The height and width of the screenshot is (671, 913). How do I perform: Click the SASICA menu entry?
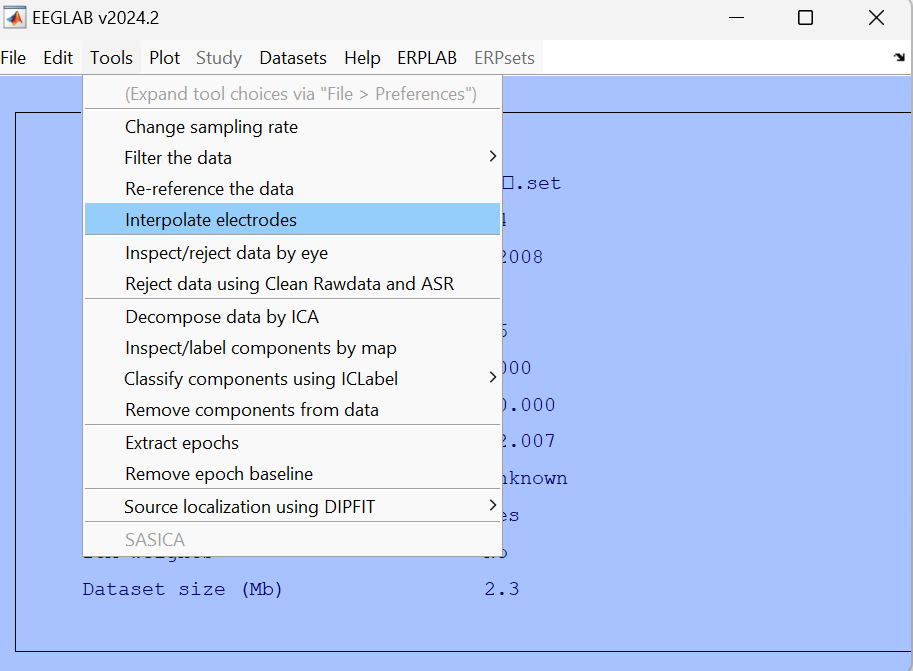[x=292, y=539]
